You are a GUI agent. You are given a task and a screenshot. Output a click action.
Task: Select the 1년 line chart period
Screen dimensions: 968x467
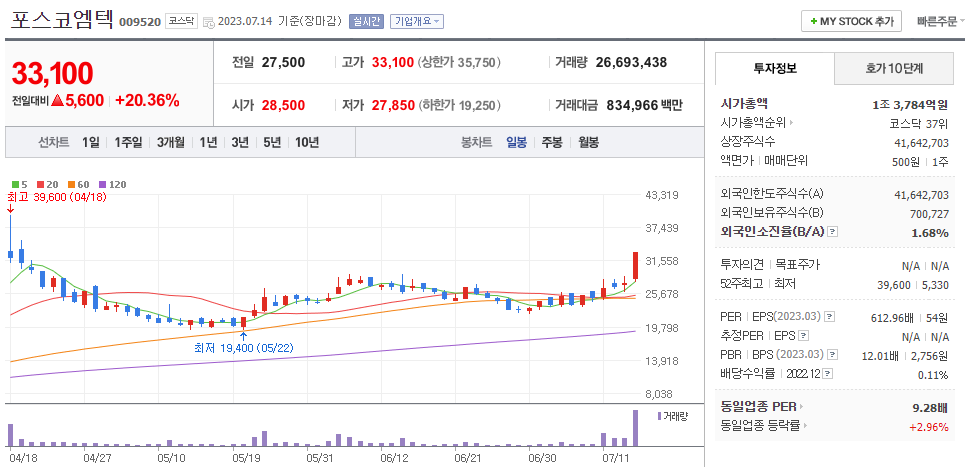click(x=208, y=143)
